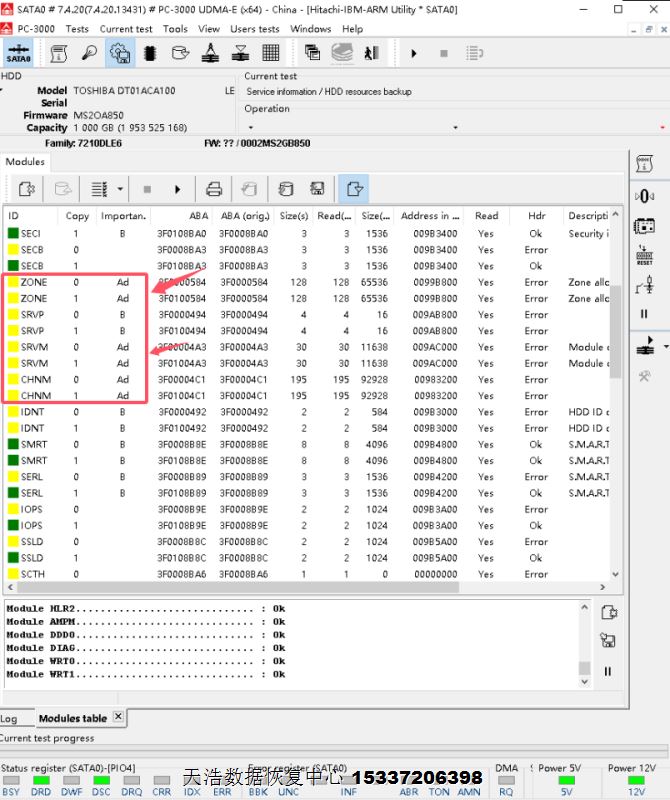Click the circuit board icon in right sidebar
The height and width of the screenshot is (800, 670).
(x=644, y=226)
